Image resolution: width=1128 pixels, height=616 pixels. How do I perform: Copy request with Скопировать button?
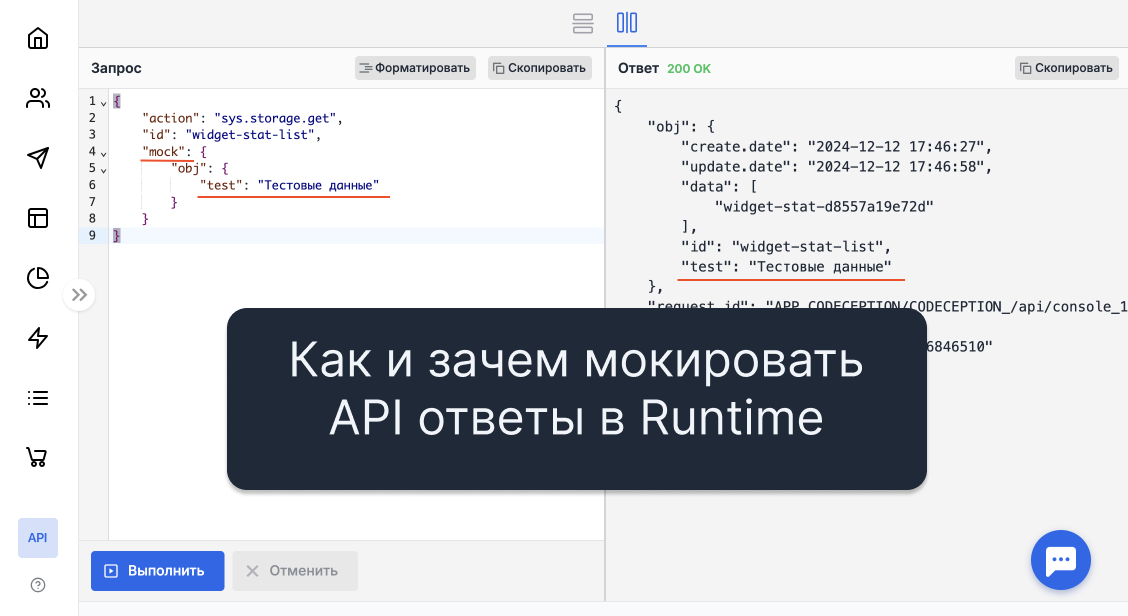coord(540,68)
